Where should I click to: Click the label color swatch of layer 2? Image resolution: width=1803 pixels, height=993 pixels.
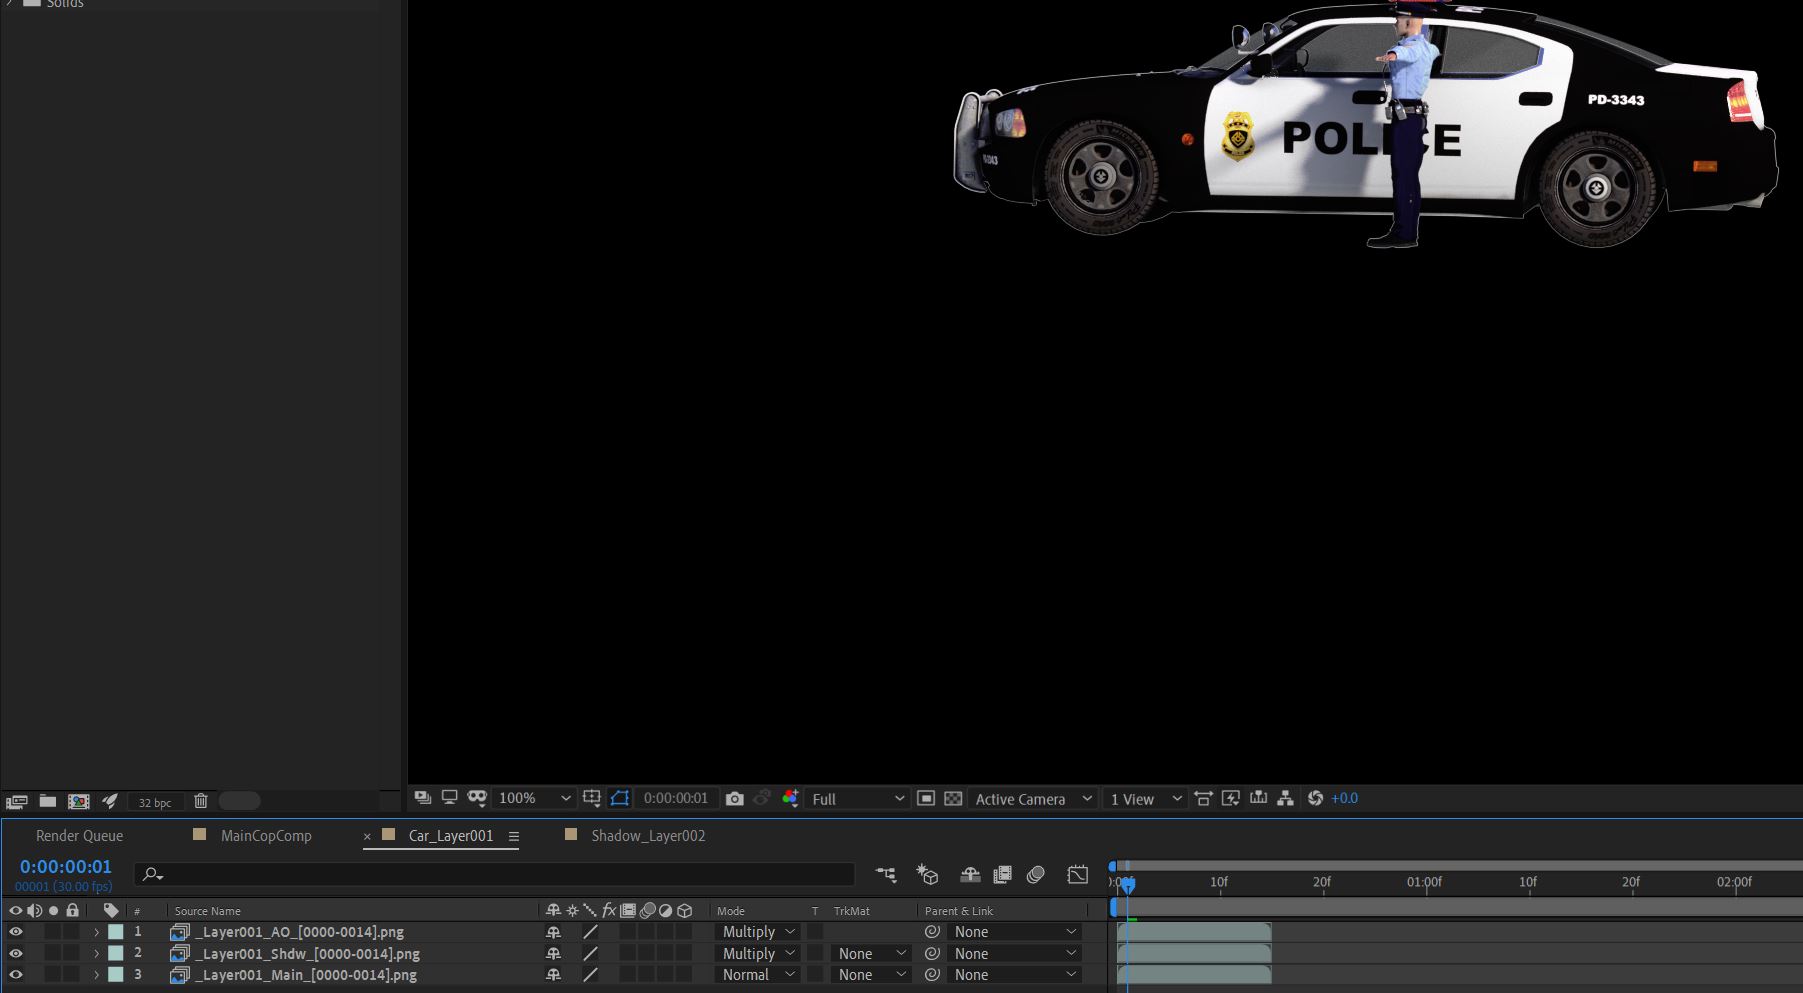click(116, 954)
